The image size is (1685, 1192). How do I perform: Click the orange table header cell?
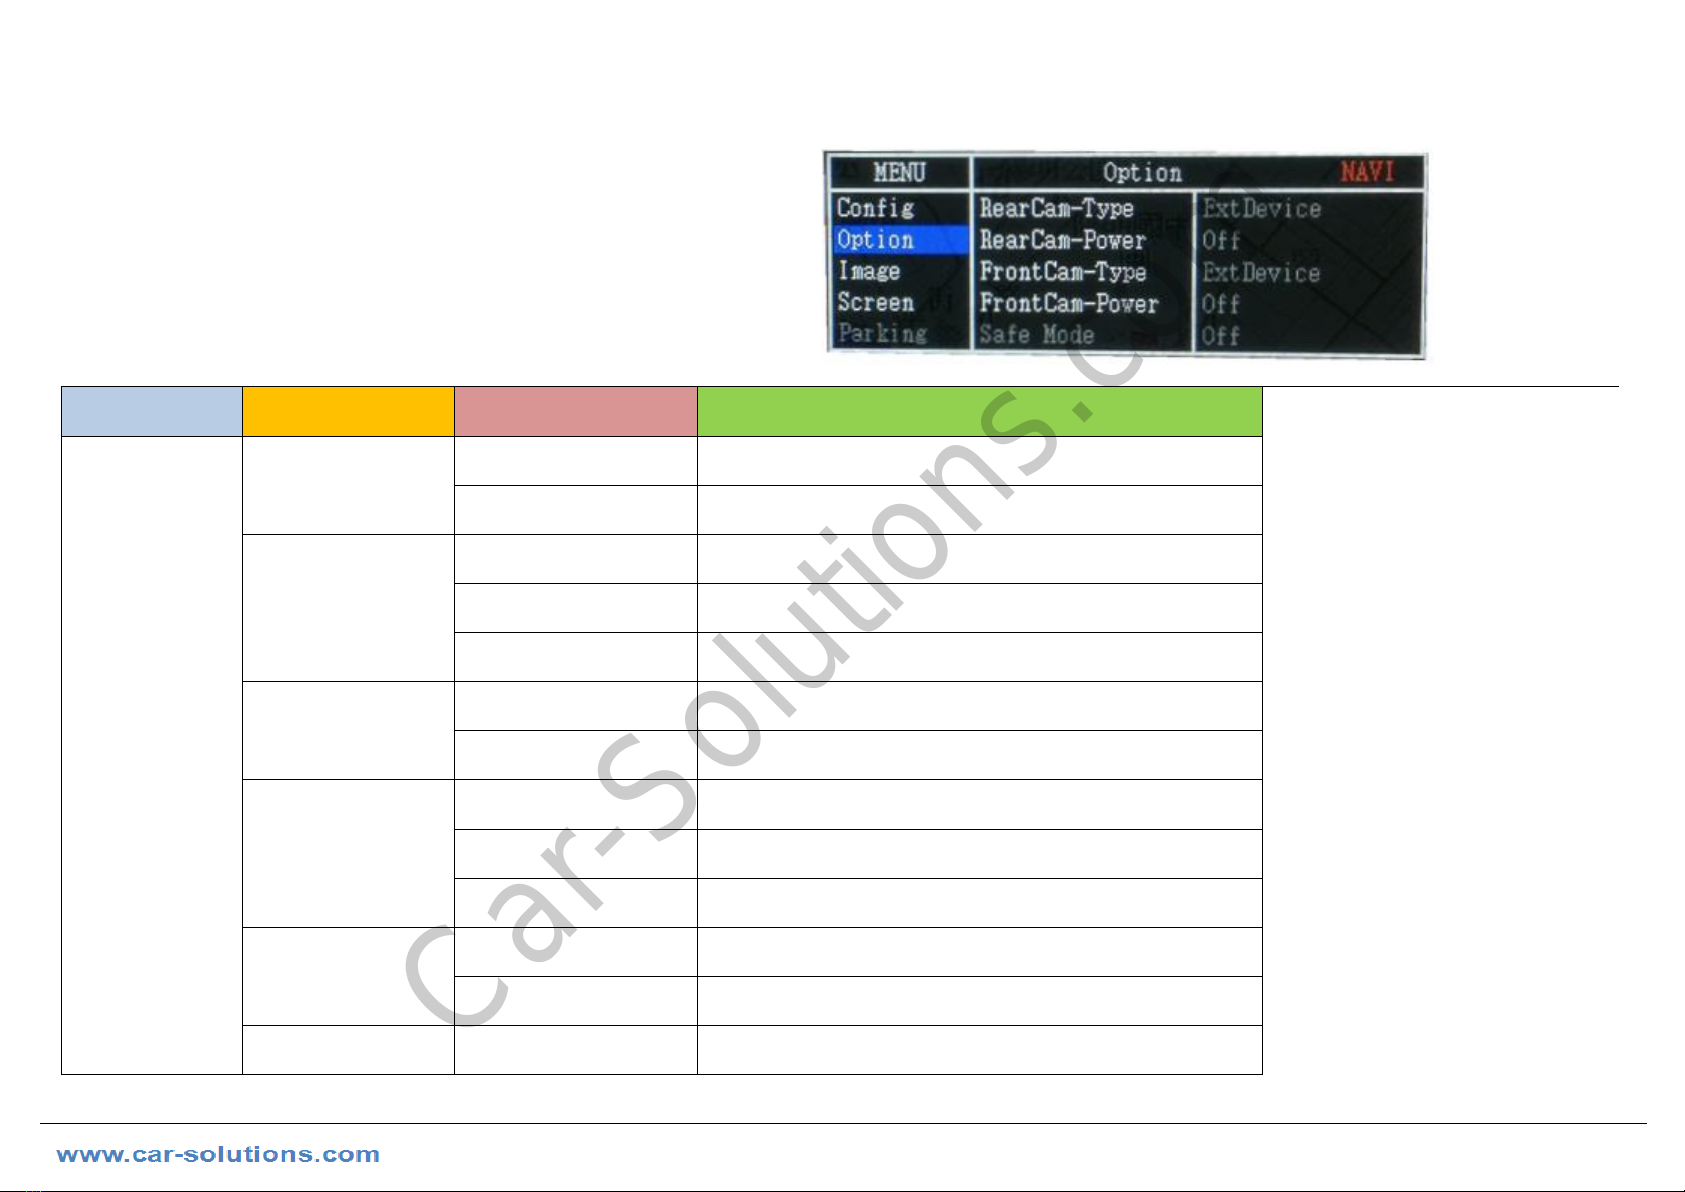[347, 411]
